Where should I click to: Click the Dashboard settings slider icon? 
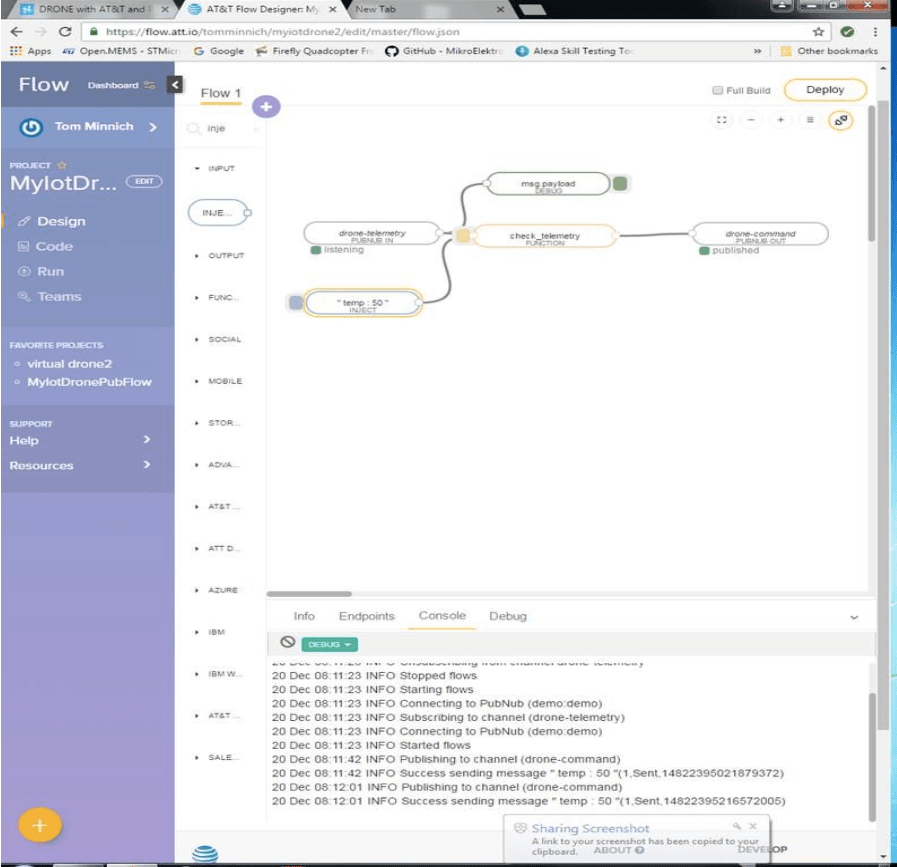pyautogui.click(x=149, y=85)
